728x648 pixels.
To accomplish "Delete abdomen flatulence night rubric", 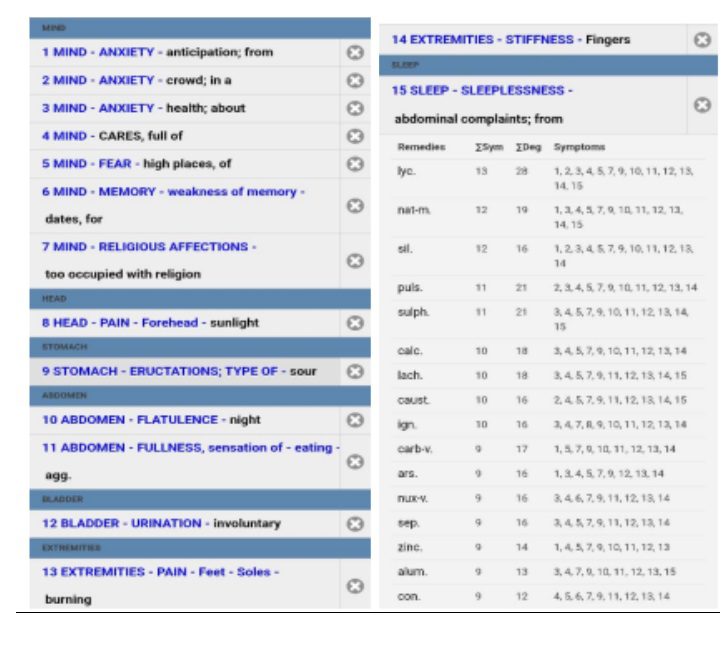I will click(354, 420).
